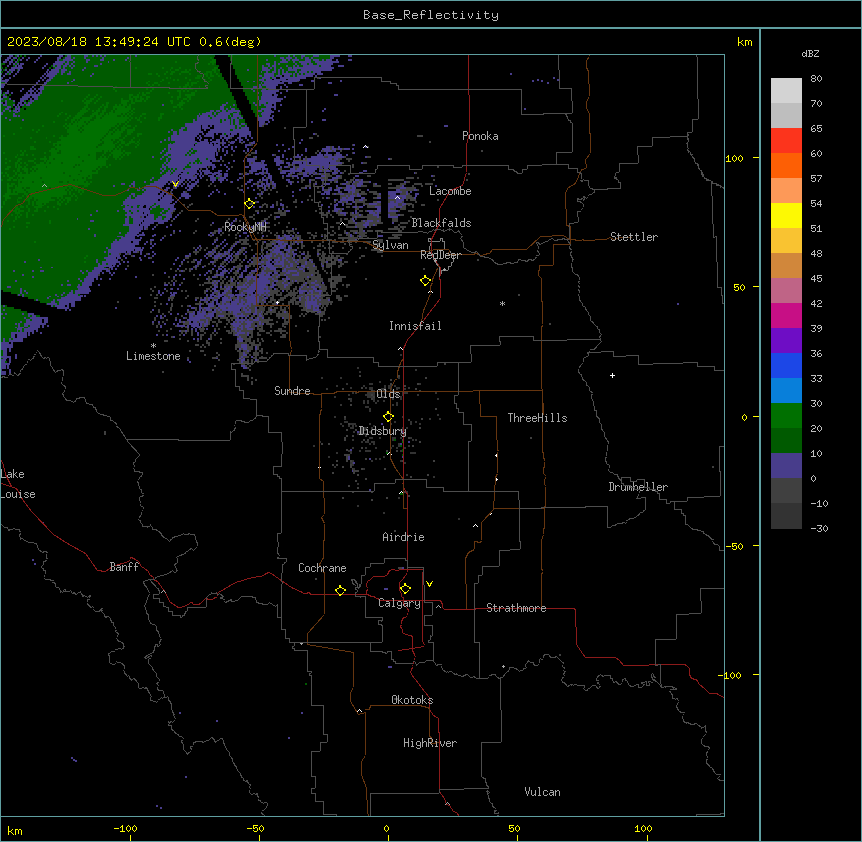Click the Sylvan label

click(390, 245)
